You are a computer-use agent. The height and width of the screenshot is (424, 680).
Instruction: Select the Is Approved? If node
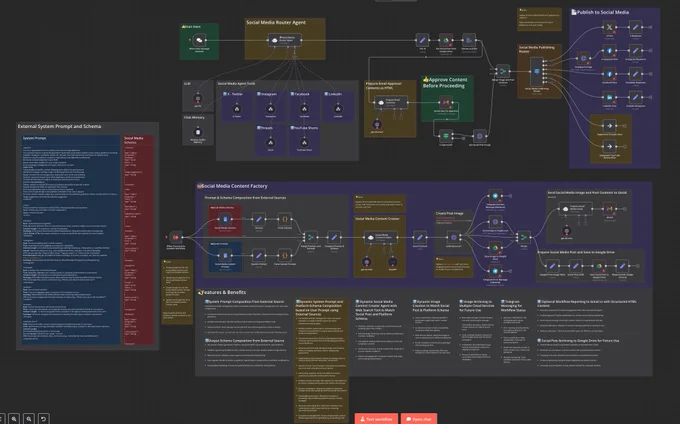pyautogui.click(x=445, y=136)
